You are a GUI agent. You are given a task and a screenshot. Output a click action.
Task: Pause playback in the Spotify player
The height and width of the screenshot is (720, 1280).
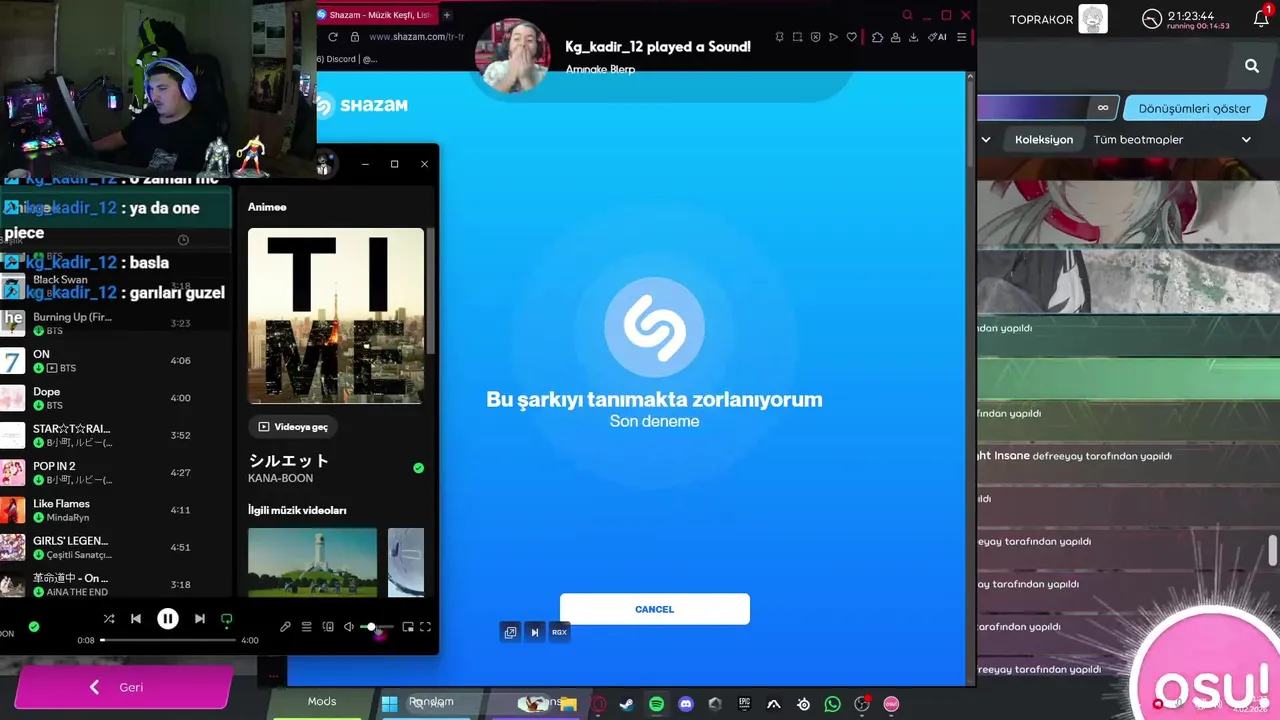(168, 619)
